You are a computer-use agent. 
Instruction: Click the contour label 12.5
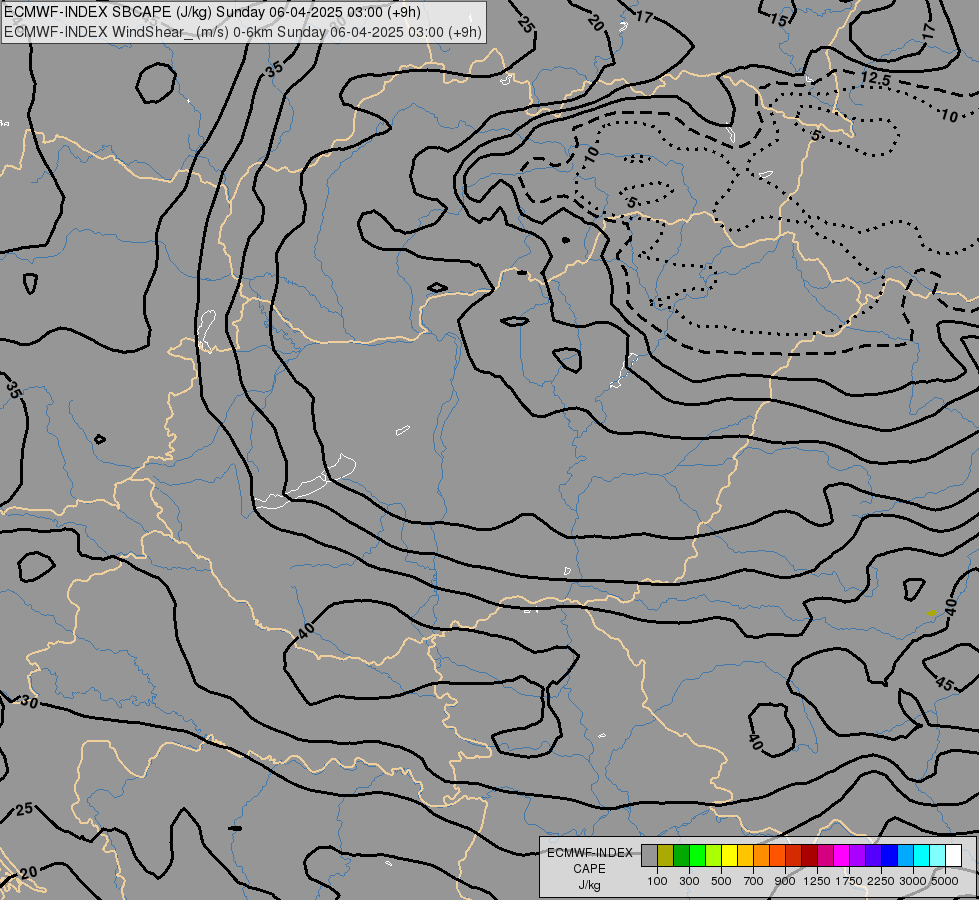pos(875,79)
